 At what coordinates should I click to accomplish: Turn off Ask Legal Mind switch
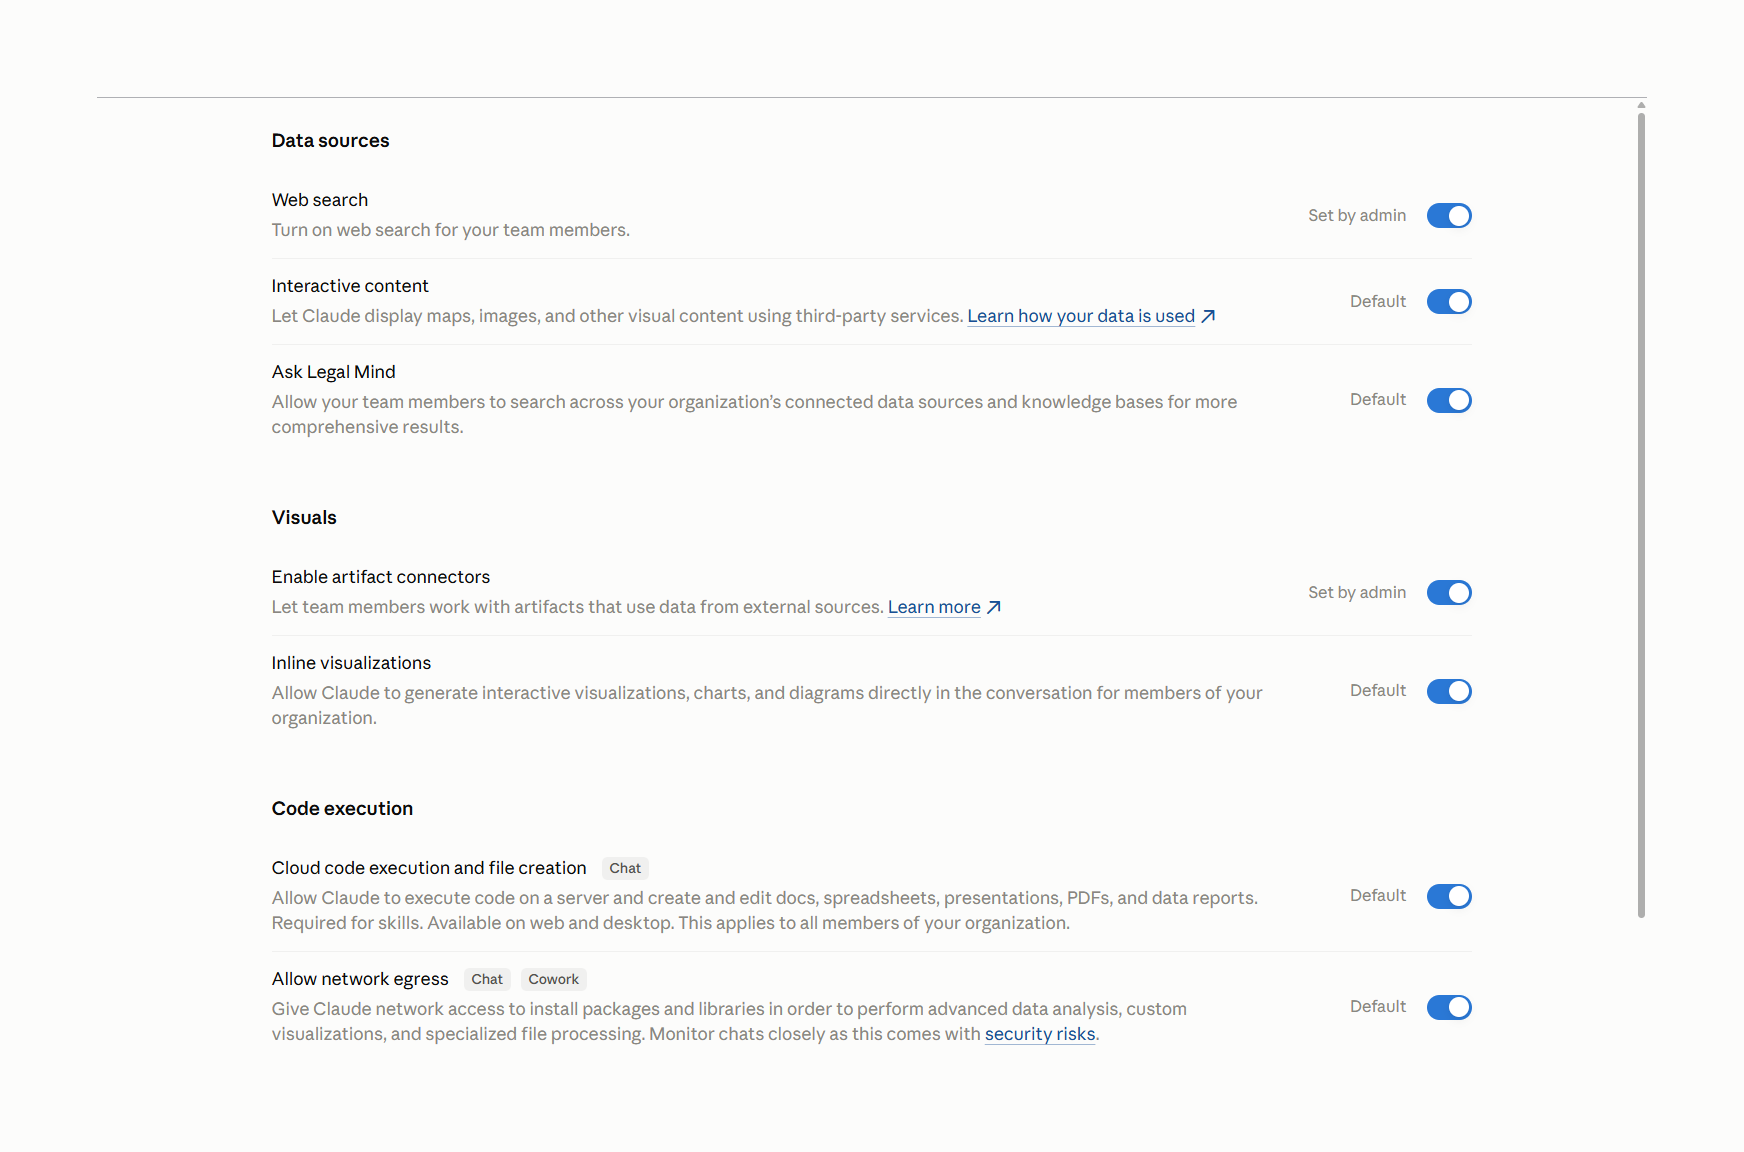pyautogui.click(x=1449, y=400)
